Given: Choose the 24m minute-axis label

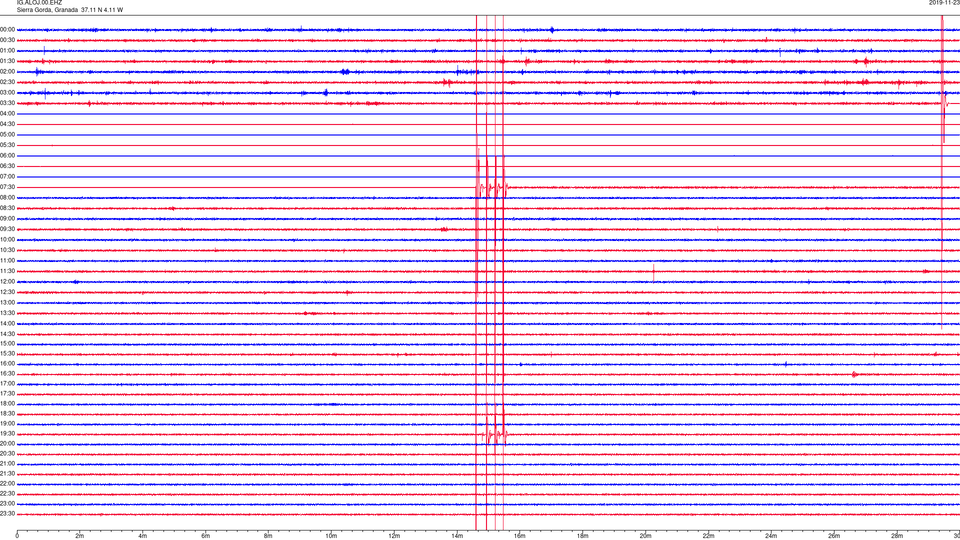Looking at the screenshot, I should coord(771,536).
